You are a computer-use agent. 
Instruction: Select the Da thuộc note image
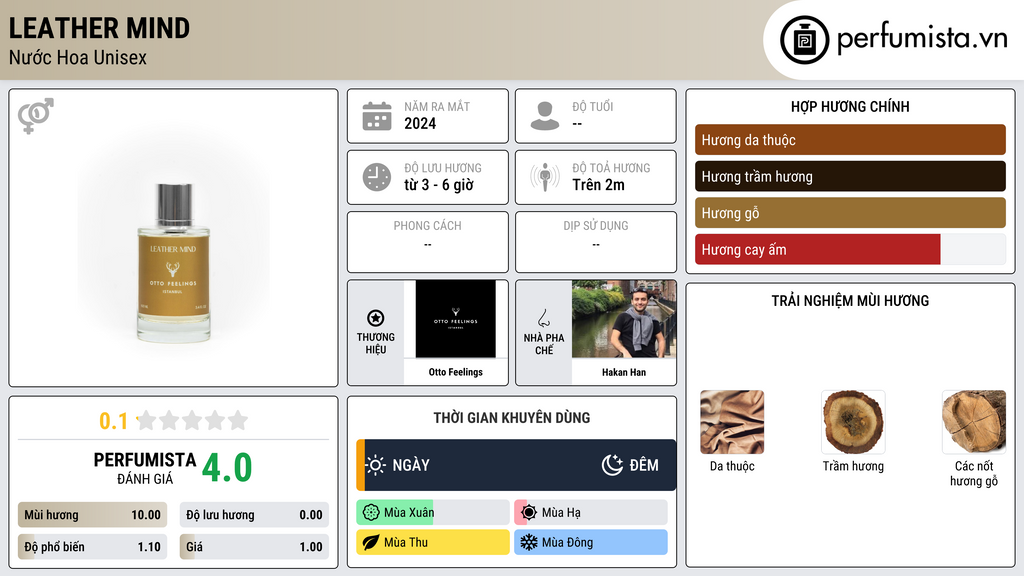[x=732, y=422]
